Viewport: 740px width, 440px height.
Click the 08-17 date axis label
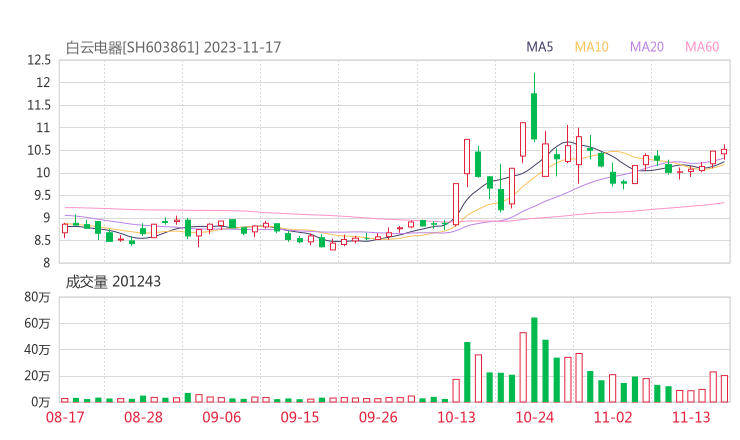65,417
